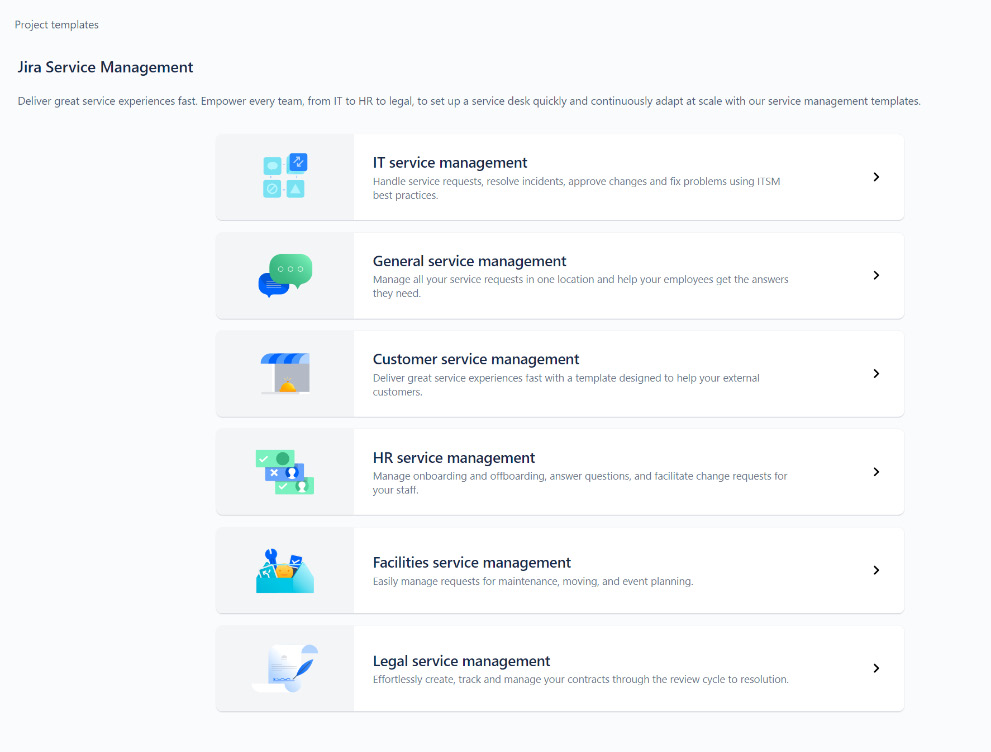Viewport: 991px width, 752px height.
Task: Click the 'Manage all your service requests' description
Action: [580, 286]
